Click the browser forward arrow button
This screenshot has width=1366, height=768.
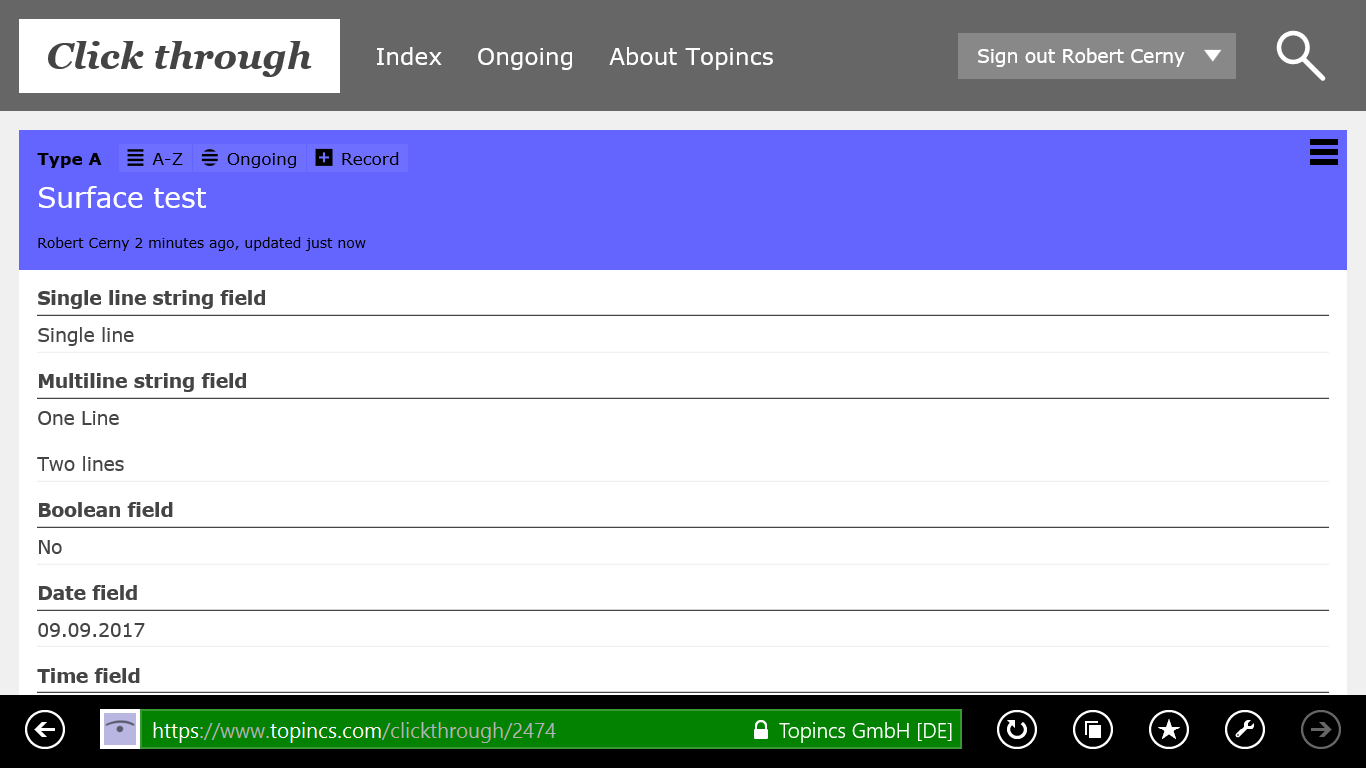[1320, 730]
